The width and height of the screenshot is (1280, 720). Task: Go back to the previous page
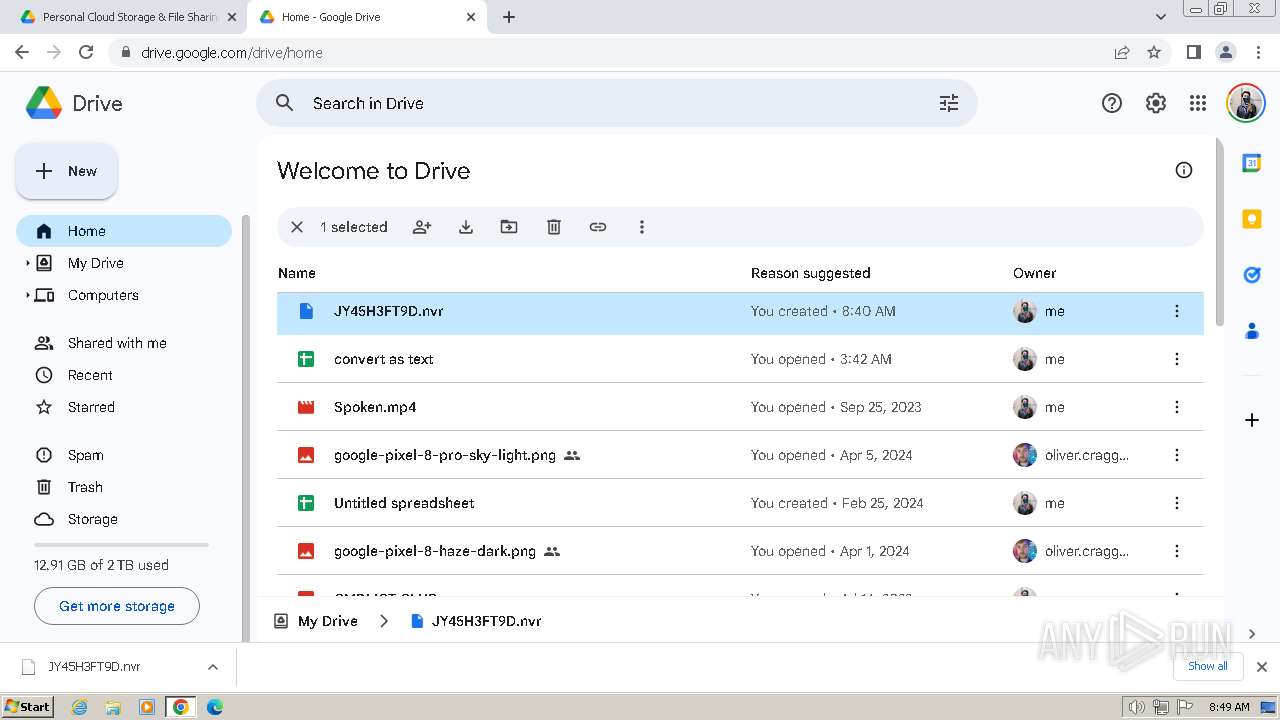pyautogui.click(x=22, y=52)
